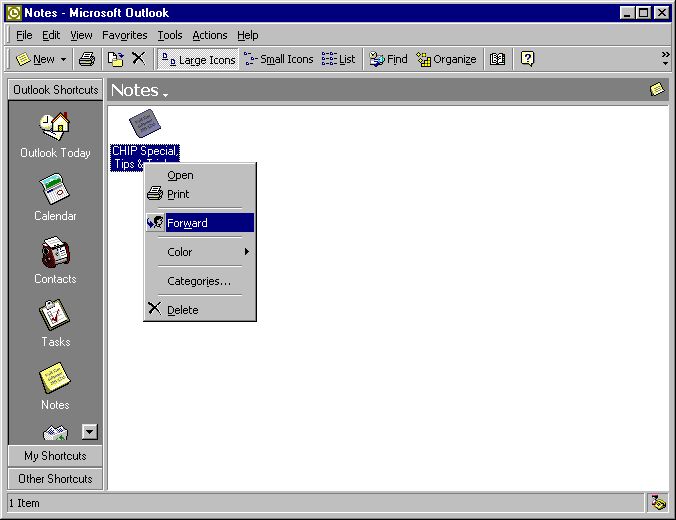Viewport: 676px width, 520px height.
Task: Click the Outlook Shortcuts group button
Action: pos(55,90)
